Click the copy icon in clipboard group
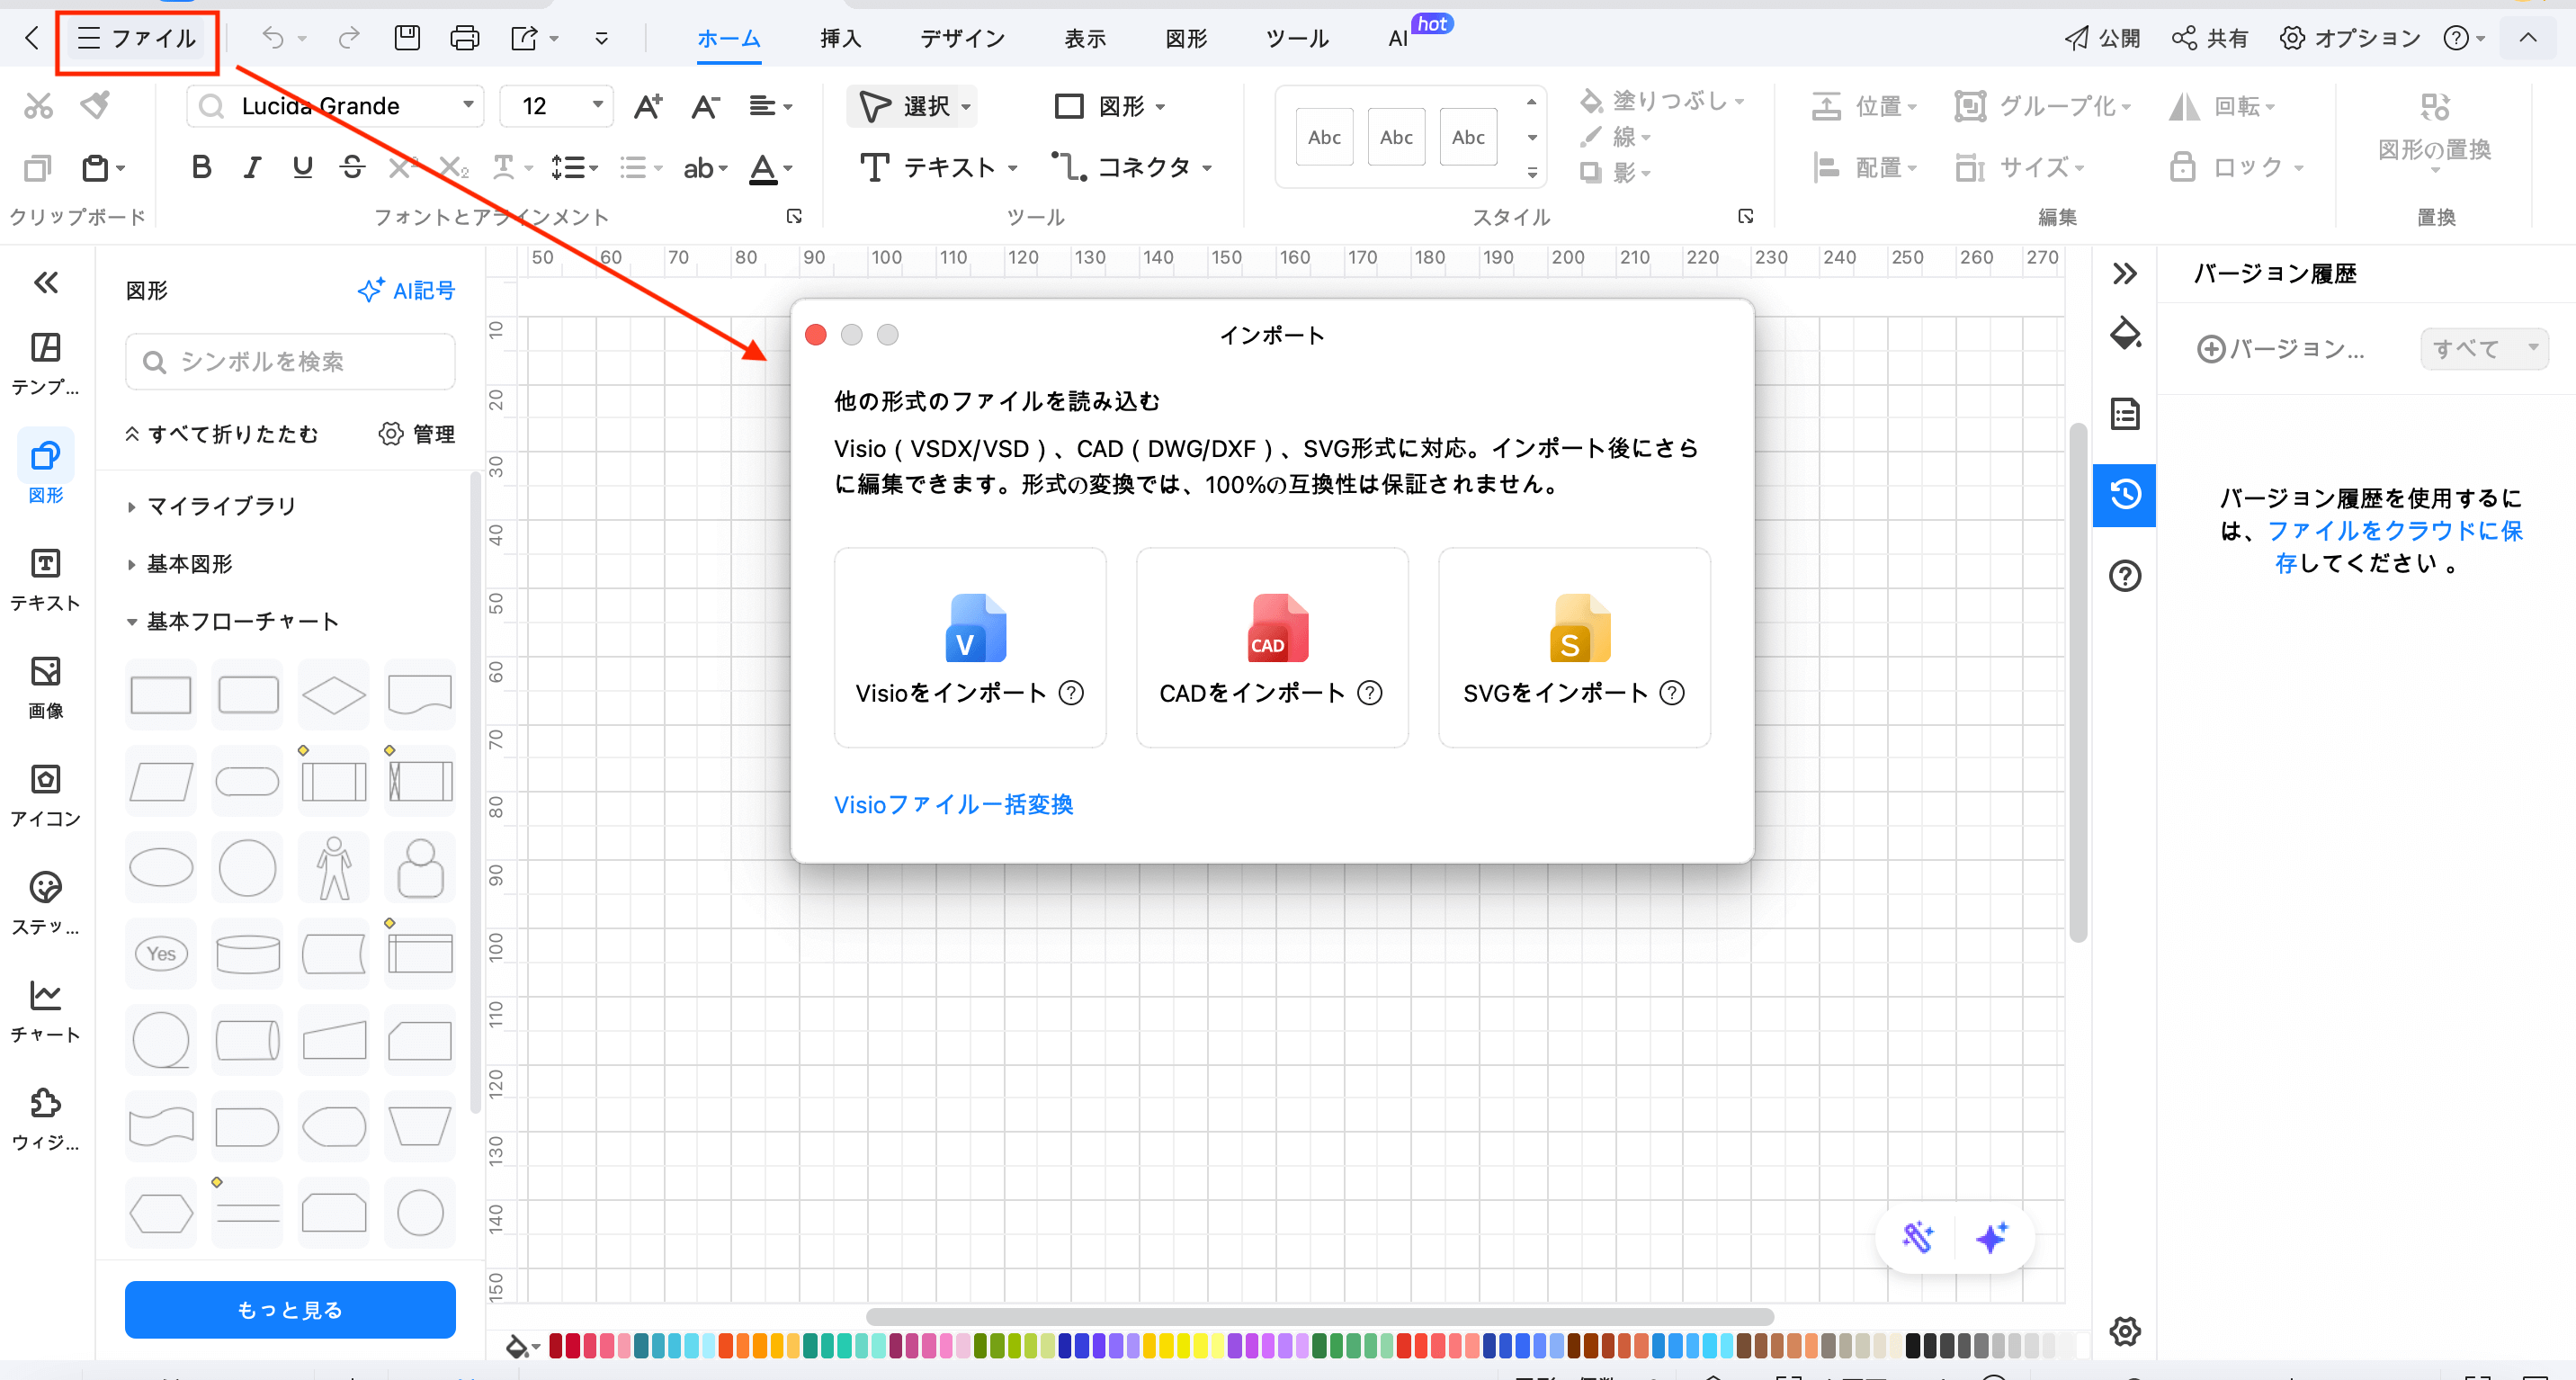This screenshot has width=2576, height=1380. click(x=37, y=167)
